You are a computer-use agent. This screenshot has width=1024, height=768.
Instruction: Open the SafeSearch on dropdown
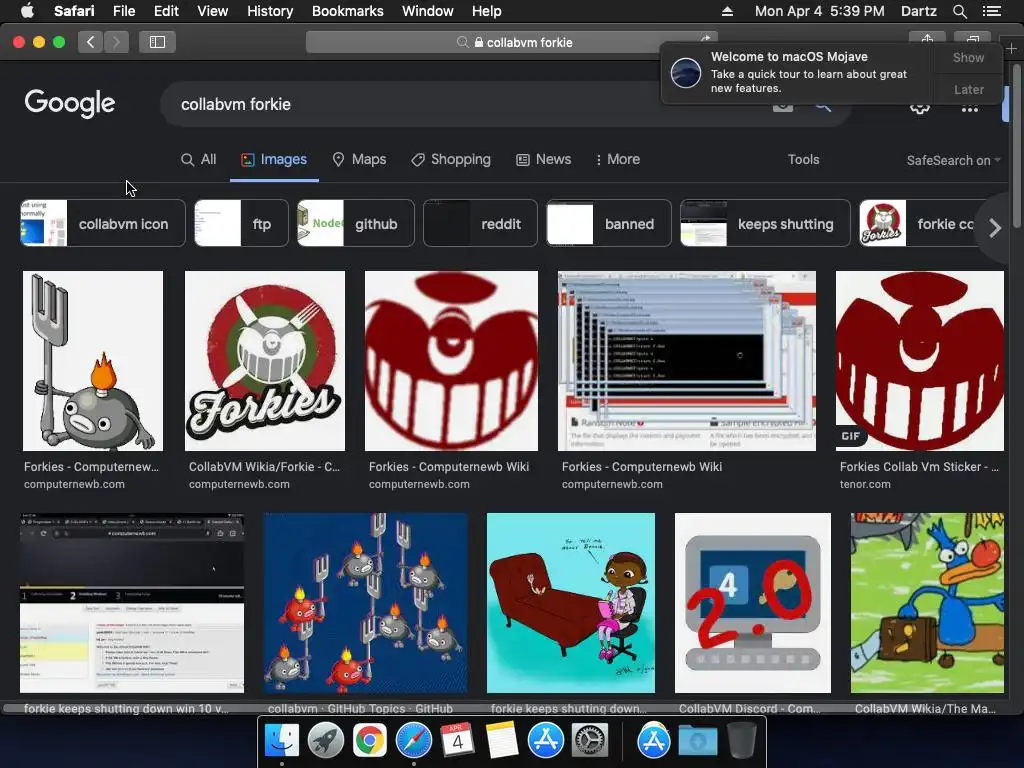953,161
